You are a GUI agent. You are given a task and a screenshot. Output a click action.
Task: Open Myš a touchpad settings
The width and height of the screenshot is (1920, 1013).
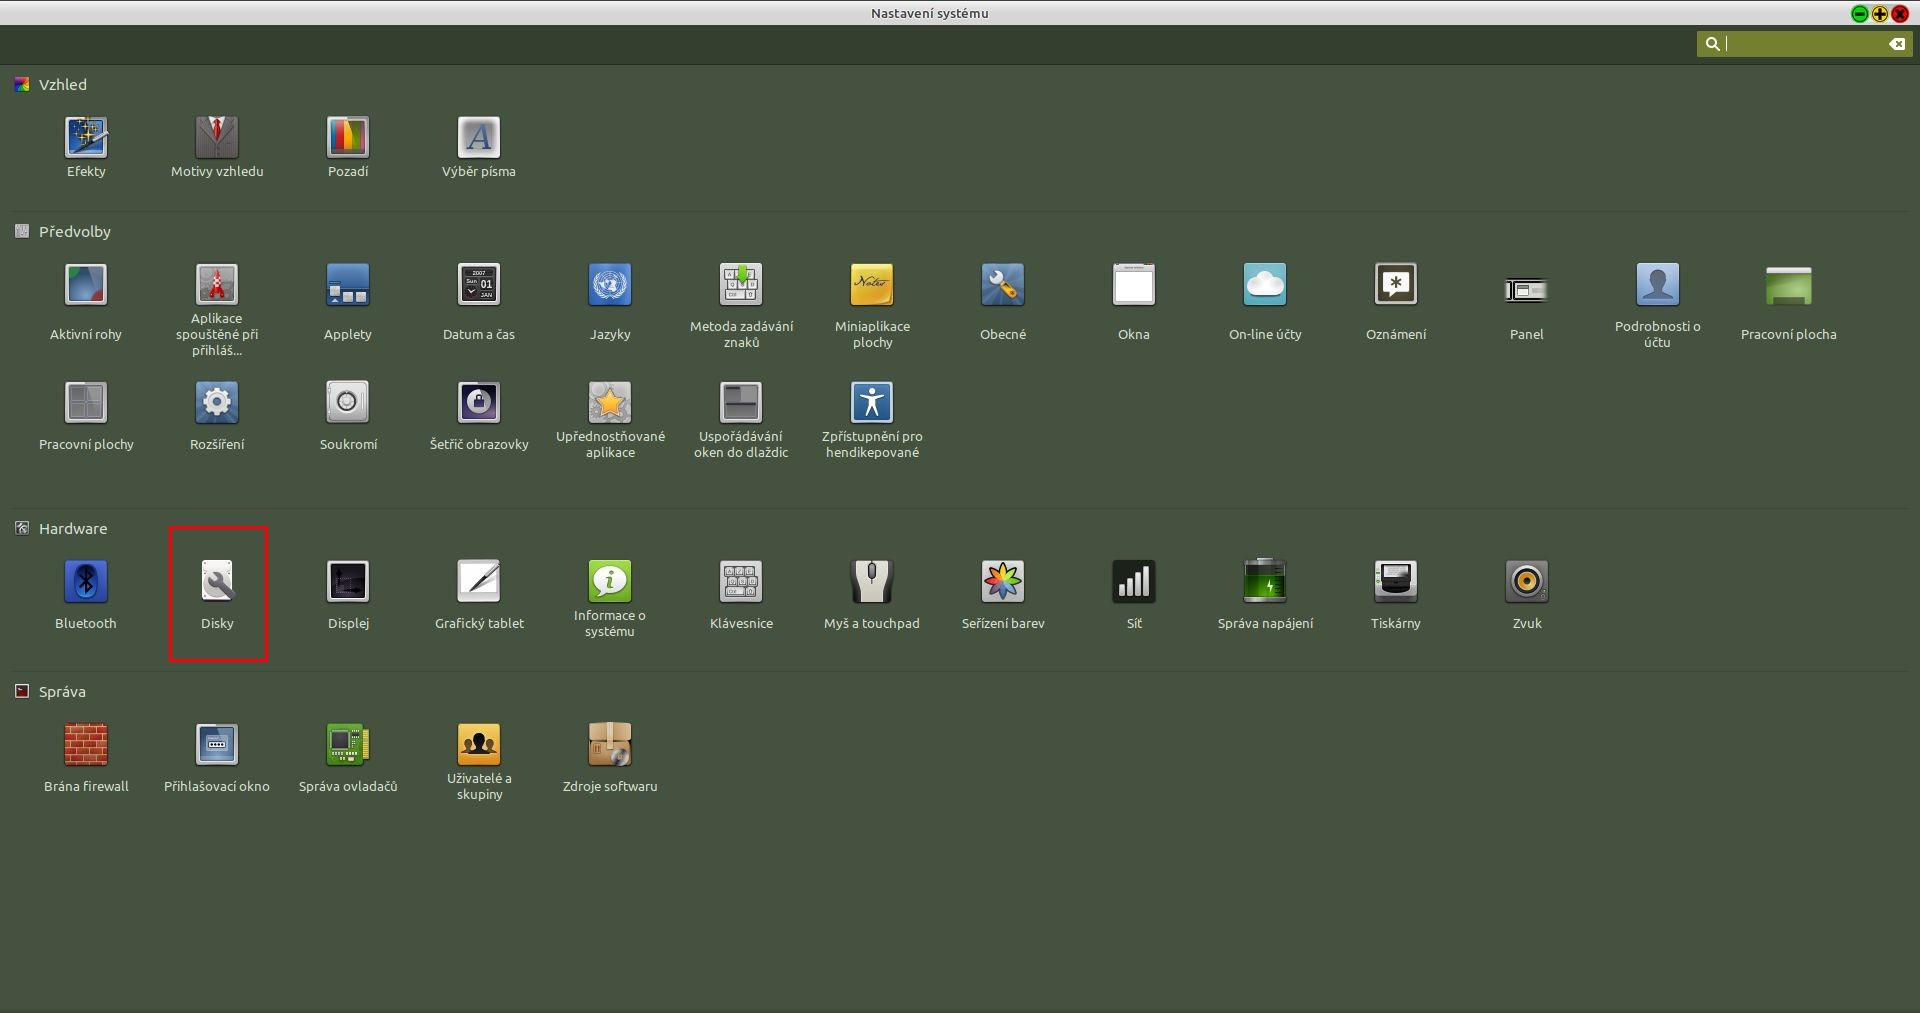[872, 582]
